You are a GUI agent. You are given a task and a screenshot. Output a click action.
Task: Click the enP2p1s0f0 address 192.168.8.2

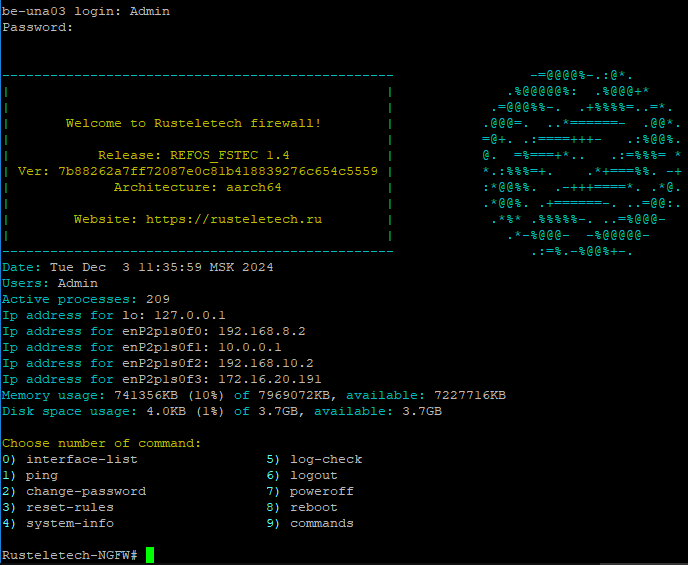262,331
